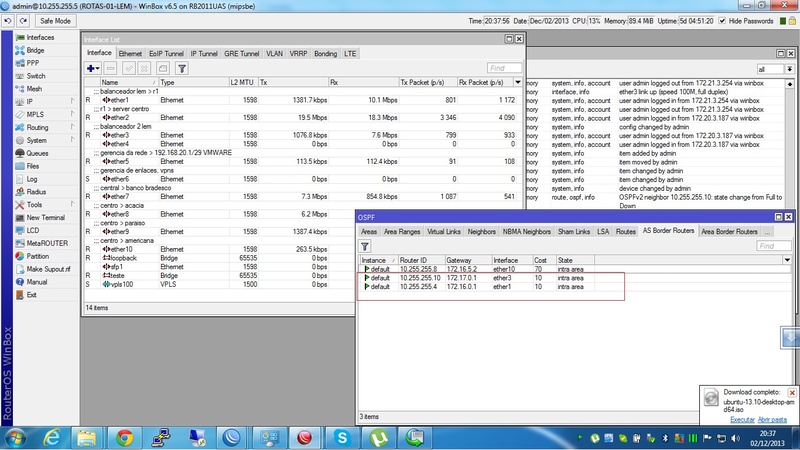Toggle Safe Mode button
This screenshot has height=450, width=800.
click(55, 20)
